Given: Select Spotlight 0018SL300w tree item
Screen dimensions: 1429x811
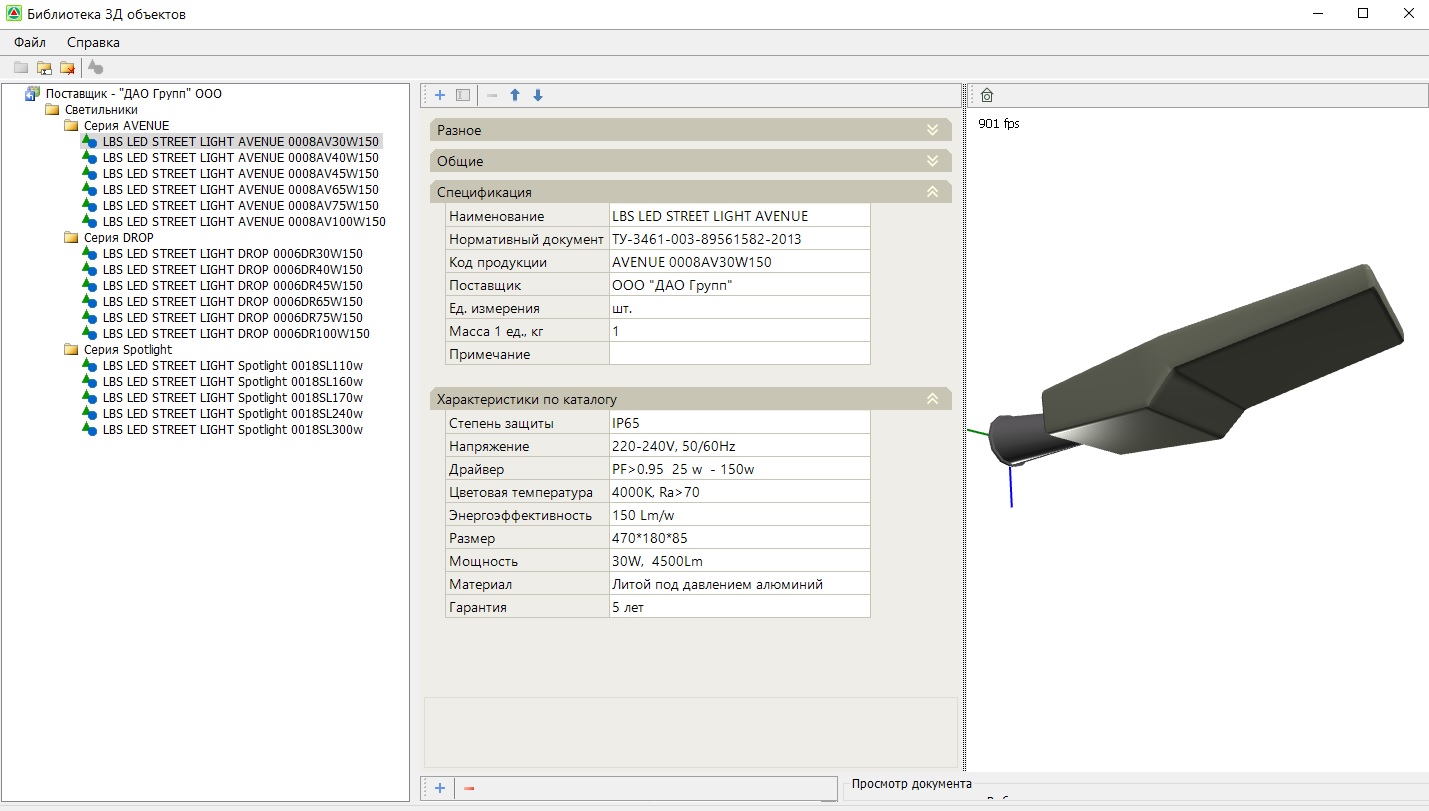Looking at the screenshot, I should pyautogui.click(x=232, y=430).
